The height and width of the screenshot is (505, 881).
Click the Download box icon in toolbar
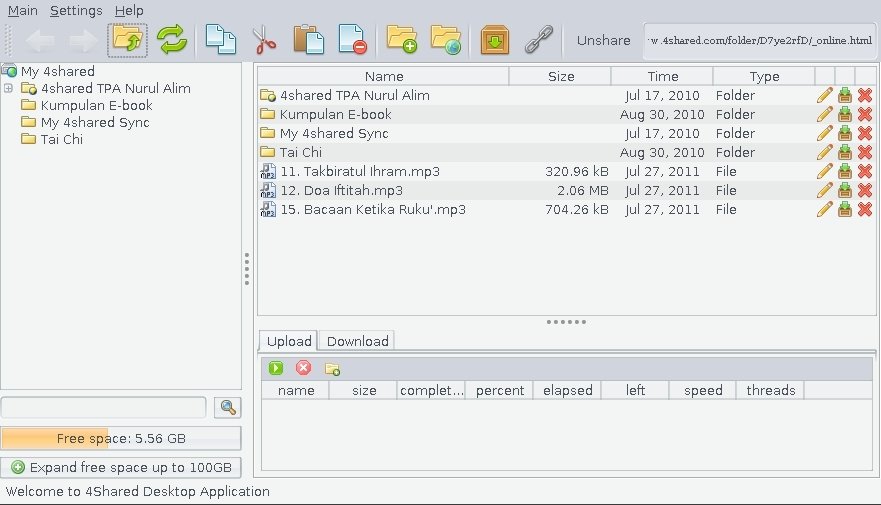(x=494, y=40)
